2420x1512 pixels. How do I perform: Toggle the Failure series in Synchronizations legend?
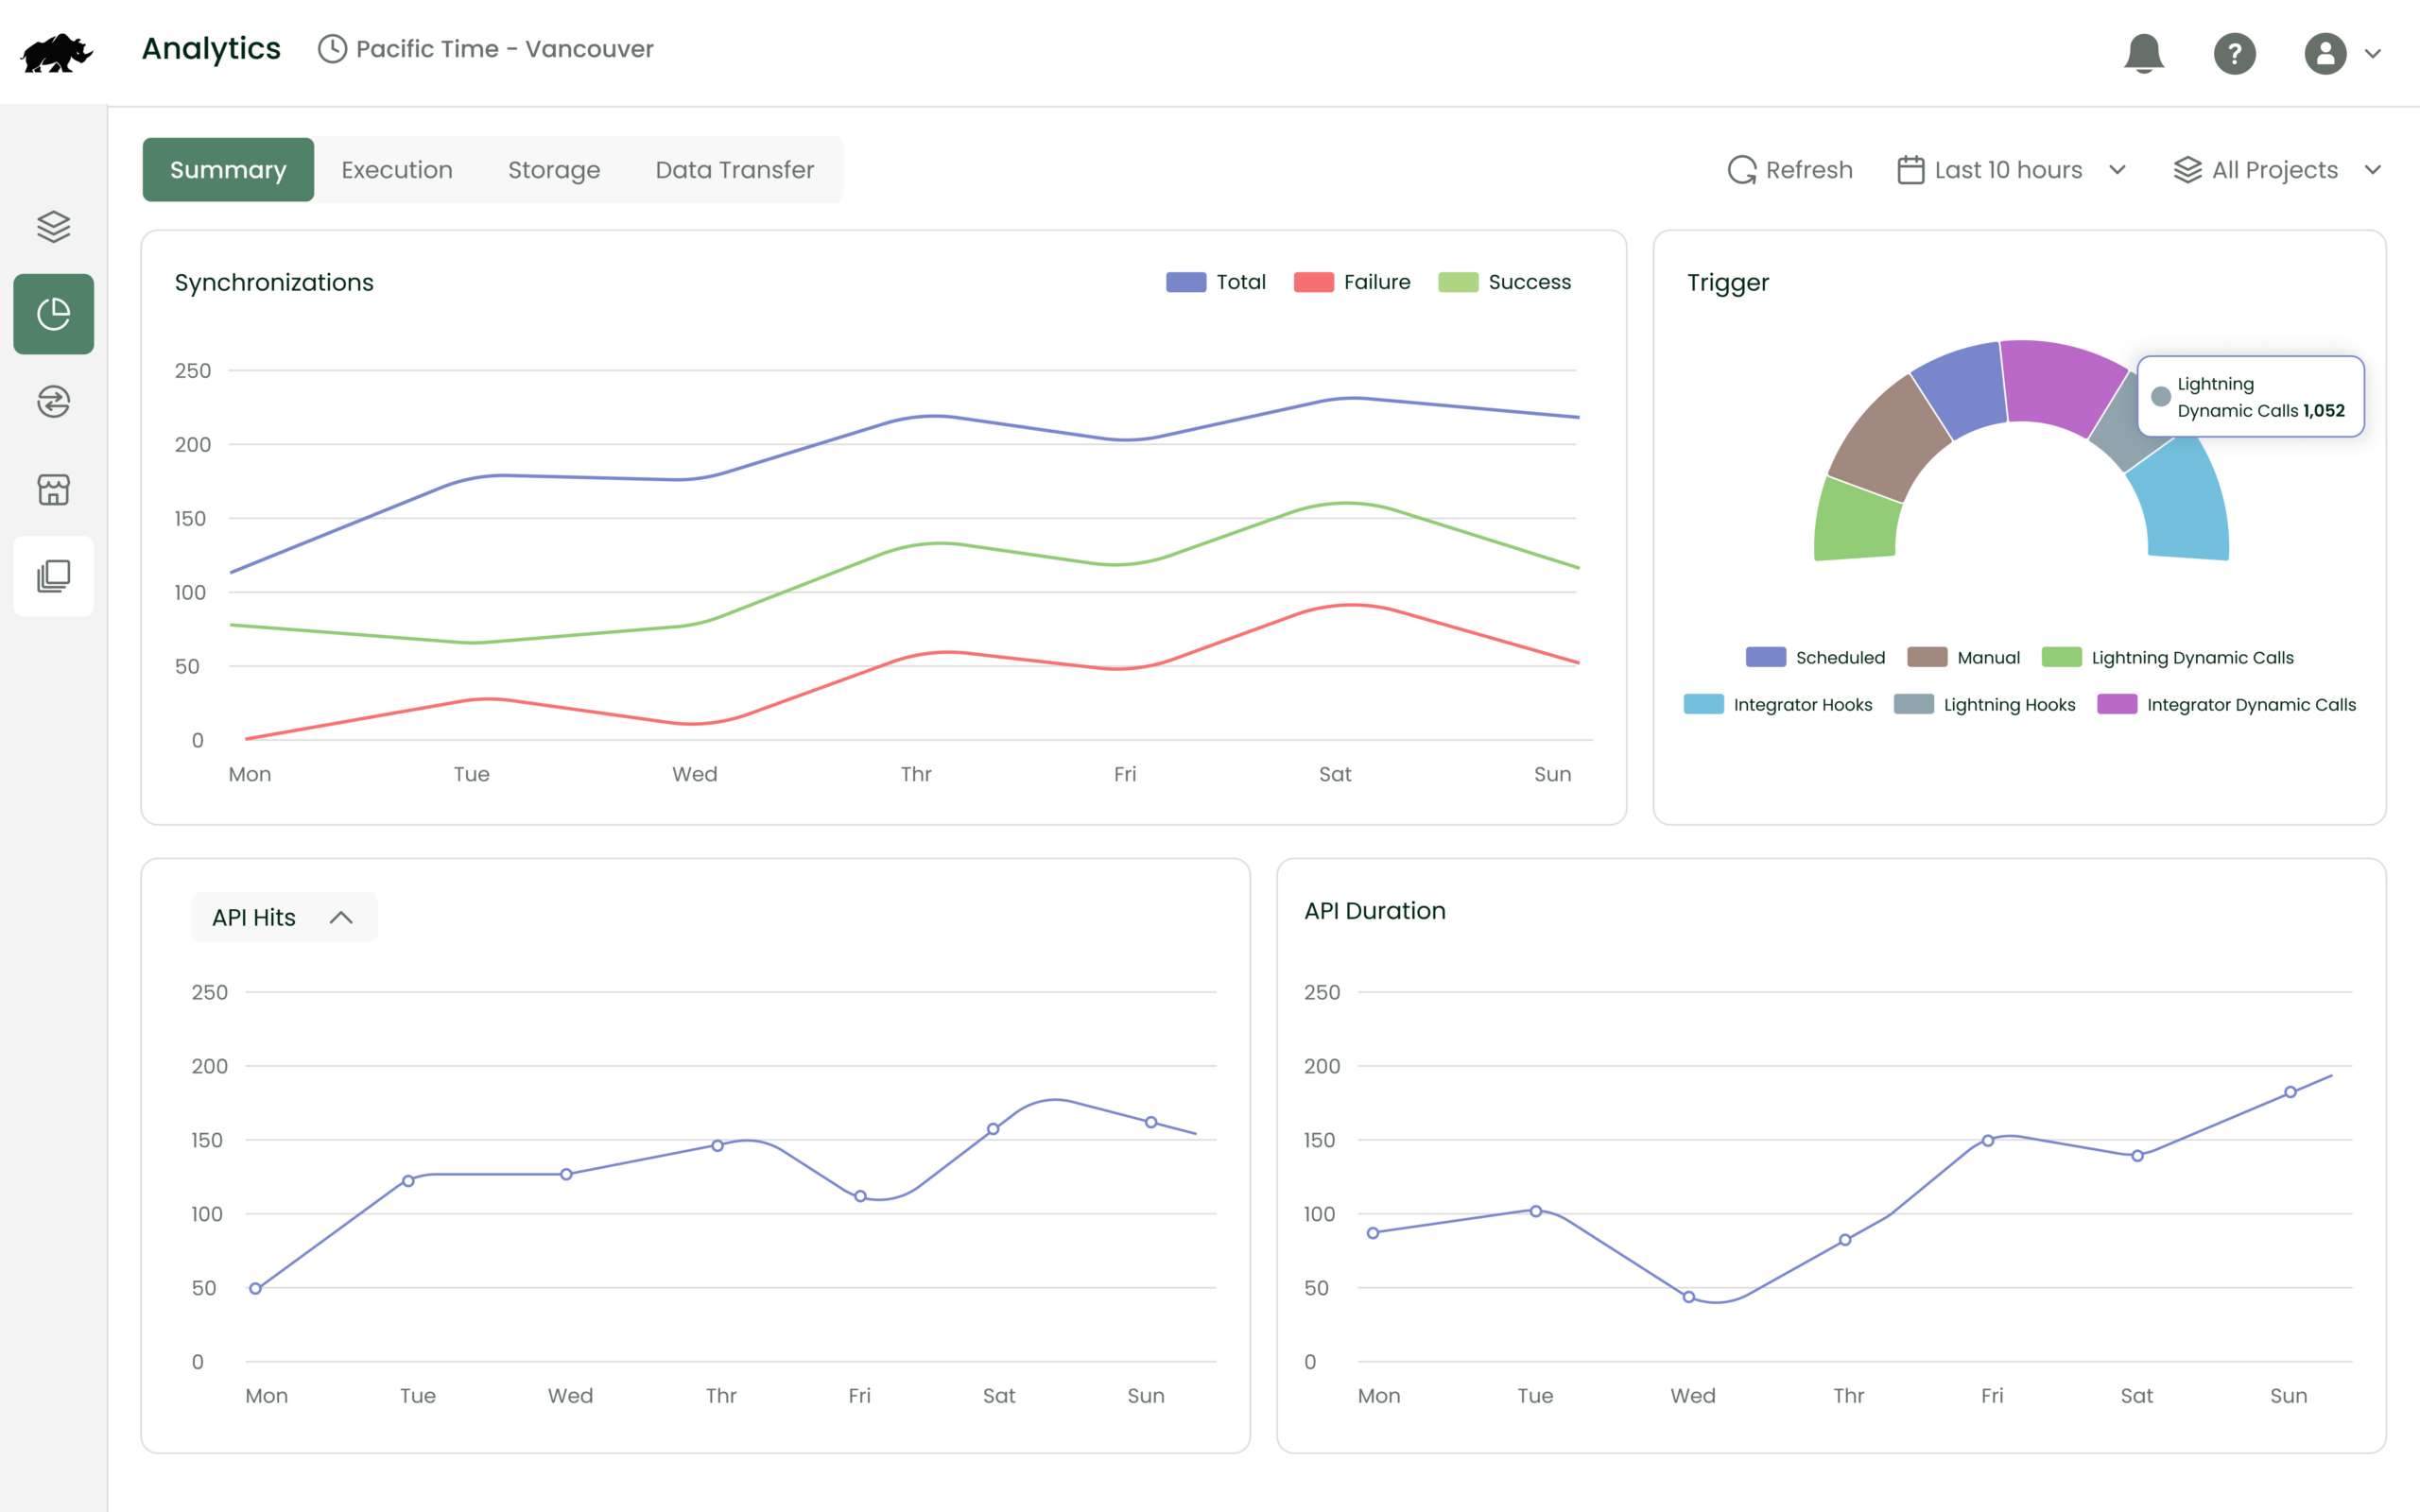[x=1353, y=282]
